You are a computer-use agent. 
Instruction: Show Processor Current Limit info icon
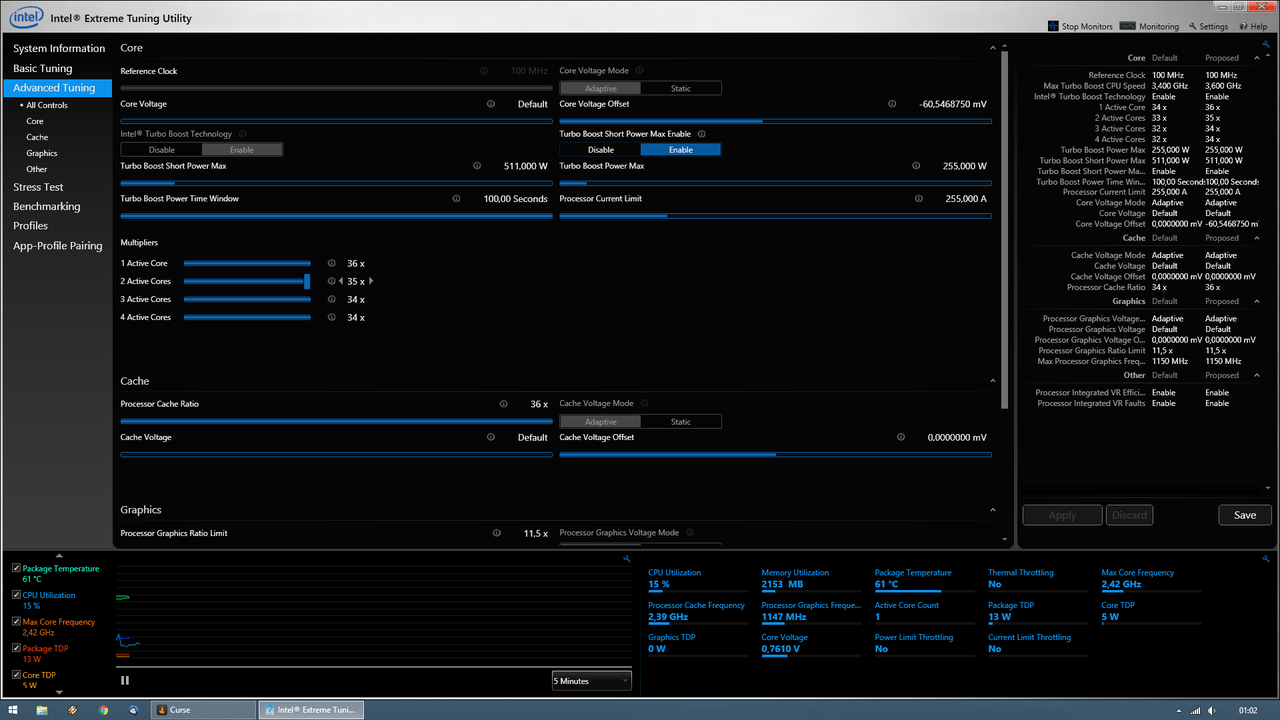918,198
